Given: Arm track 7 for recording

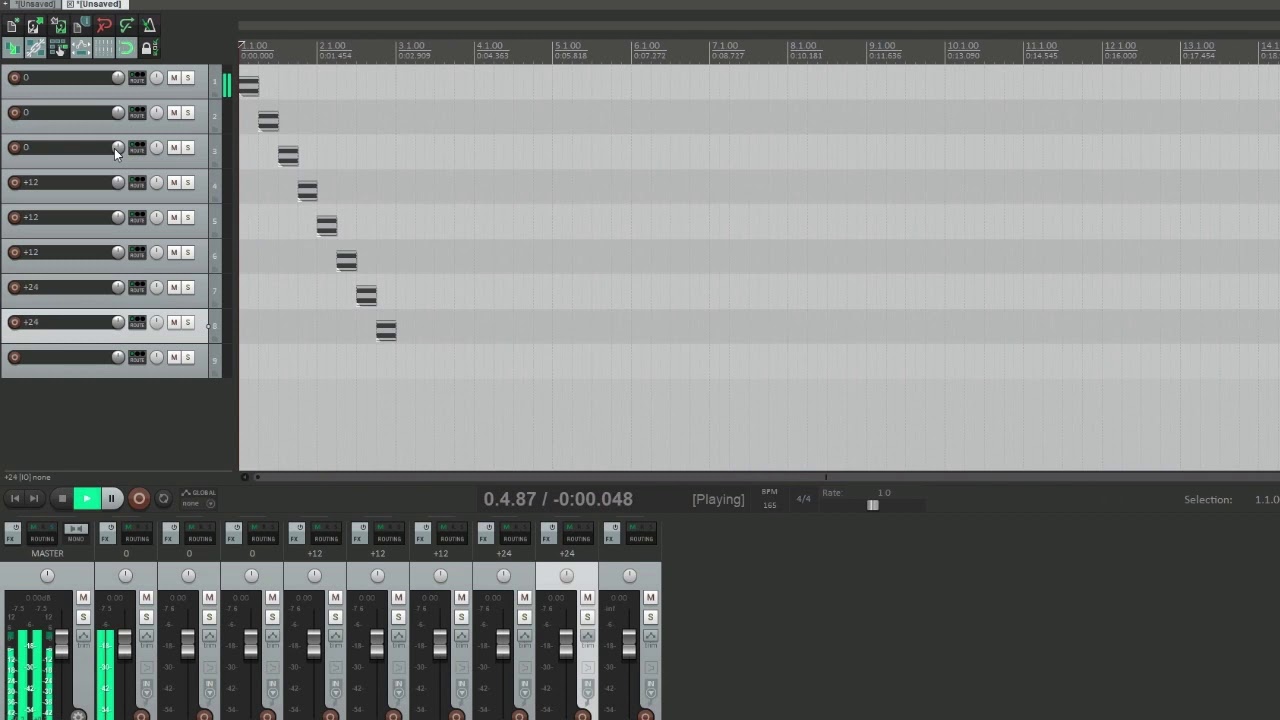Looking at the screenshot, I should tap(14, 287).
